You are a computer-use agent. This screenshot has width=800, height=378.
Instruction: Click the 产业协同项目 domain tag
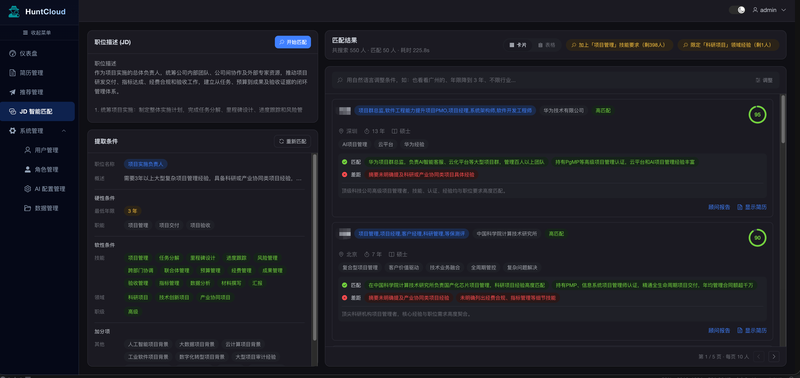pyautogui.click(x=215, y=297)
